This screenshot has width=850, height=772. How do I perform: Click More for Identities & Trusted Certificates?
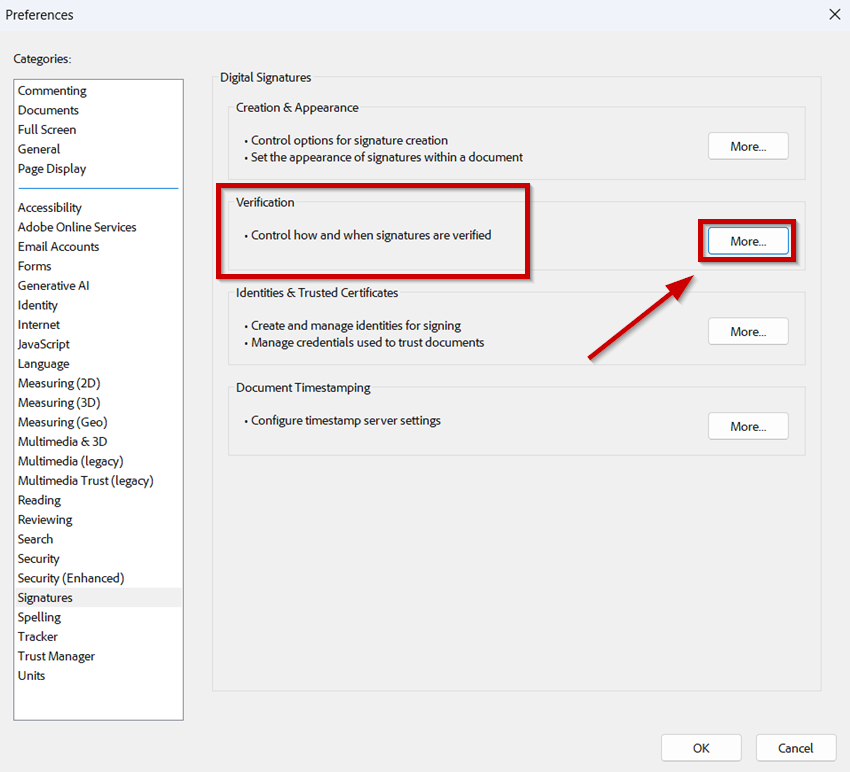748,332
